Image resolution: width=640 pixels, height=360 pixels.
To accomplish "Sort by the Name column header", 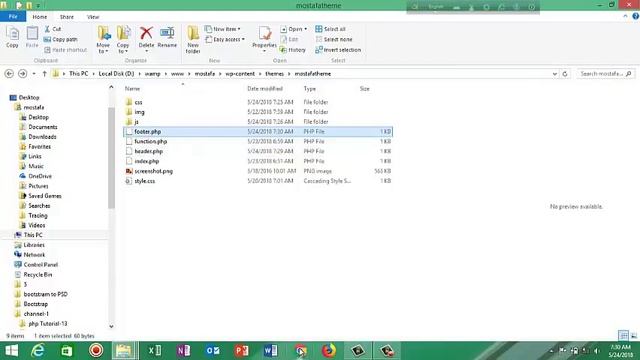I will click(x=132, y=89).
